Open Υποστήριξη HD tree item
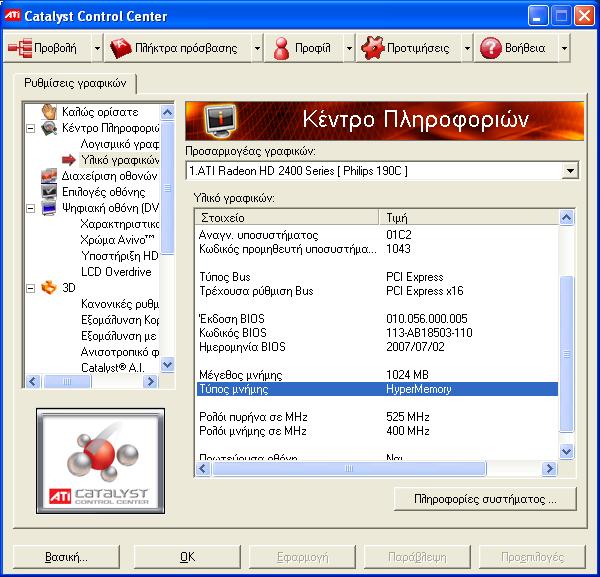This screenshot has width=600, height=577. pyautogui.click(x=119, y=256)
